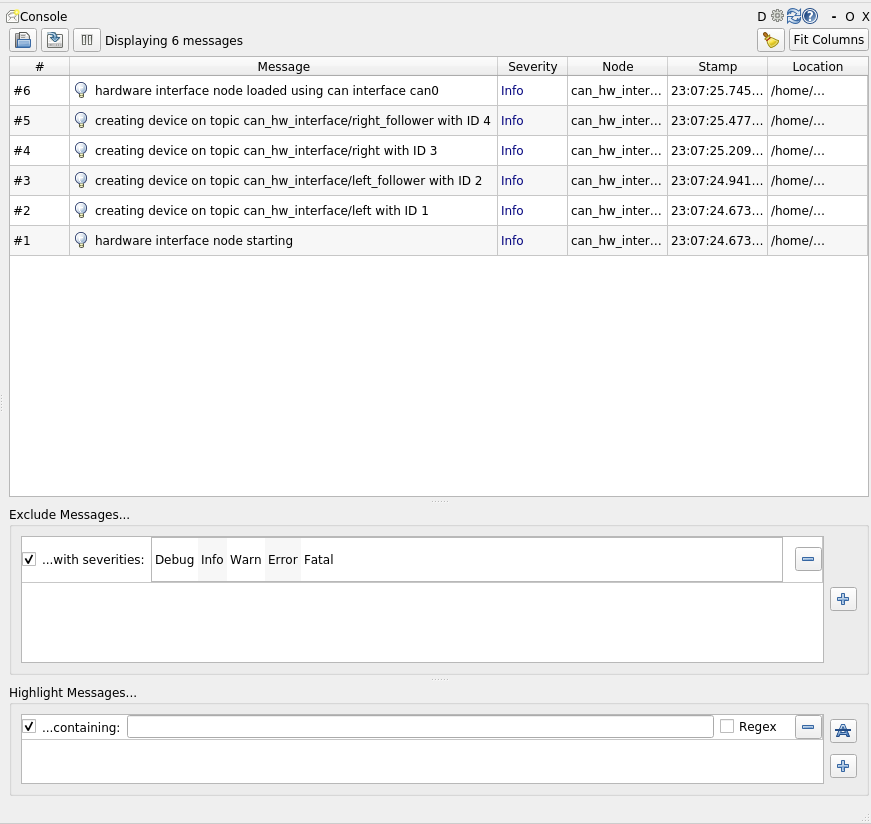The height and width of the screenshot is (824, 871).
Task: Pause the console message stream
Action: (87, 40)
